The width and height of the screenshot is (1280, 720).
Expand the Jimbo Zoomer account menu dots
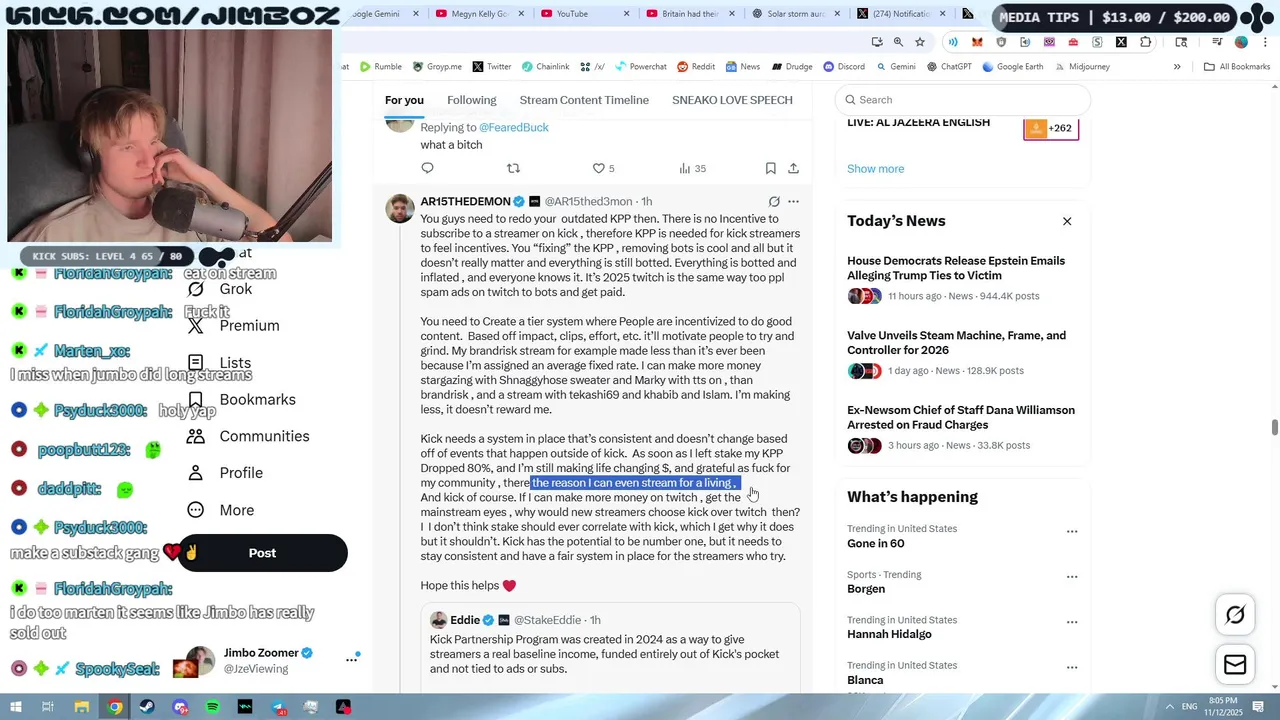(x=351, y=660)
